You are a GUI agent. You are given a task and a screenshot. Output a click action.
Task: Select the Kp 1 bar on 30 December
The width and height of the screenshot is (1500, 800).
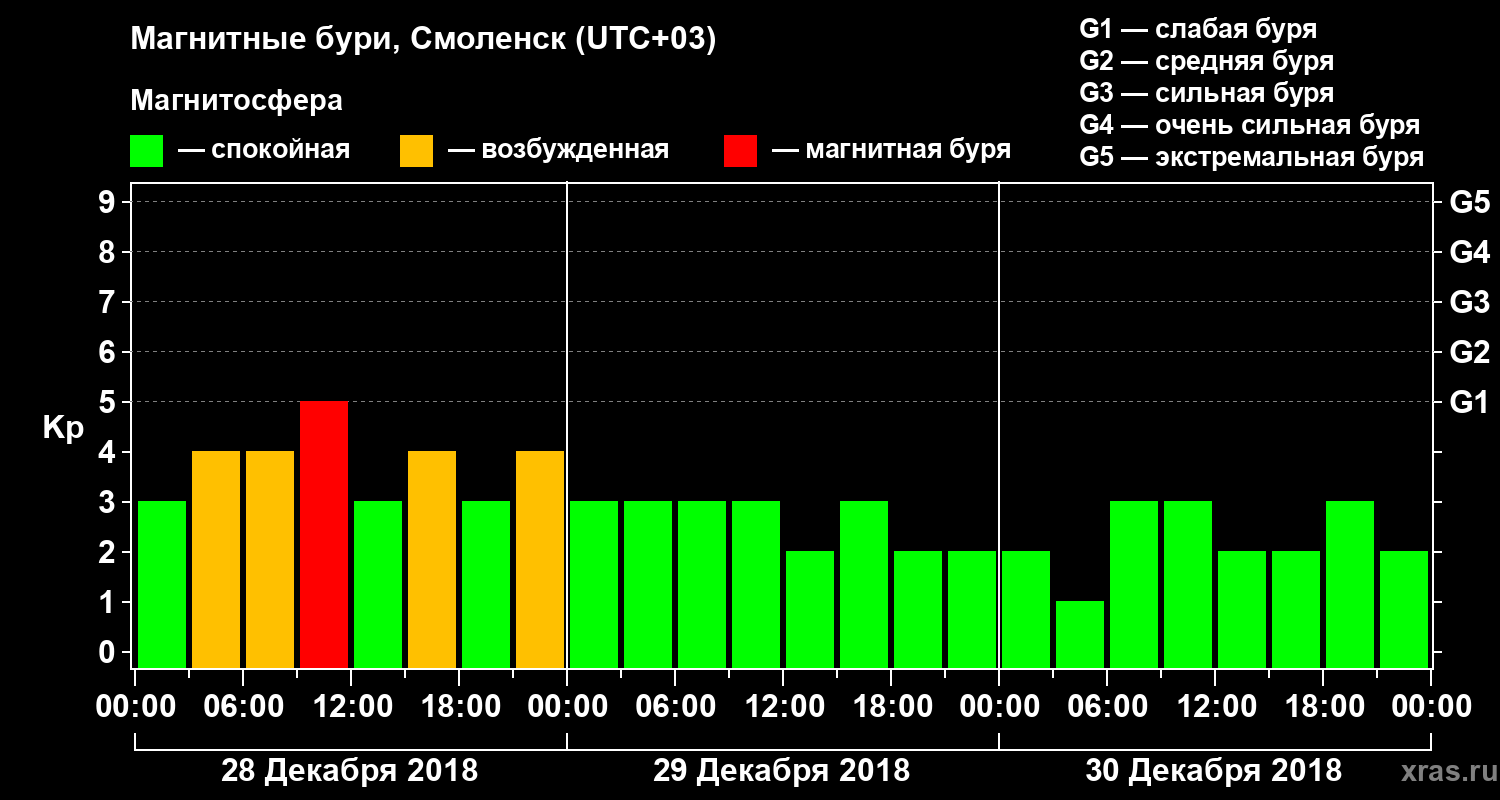pos(1080,634)
